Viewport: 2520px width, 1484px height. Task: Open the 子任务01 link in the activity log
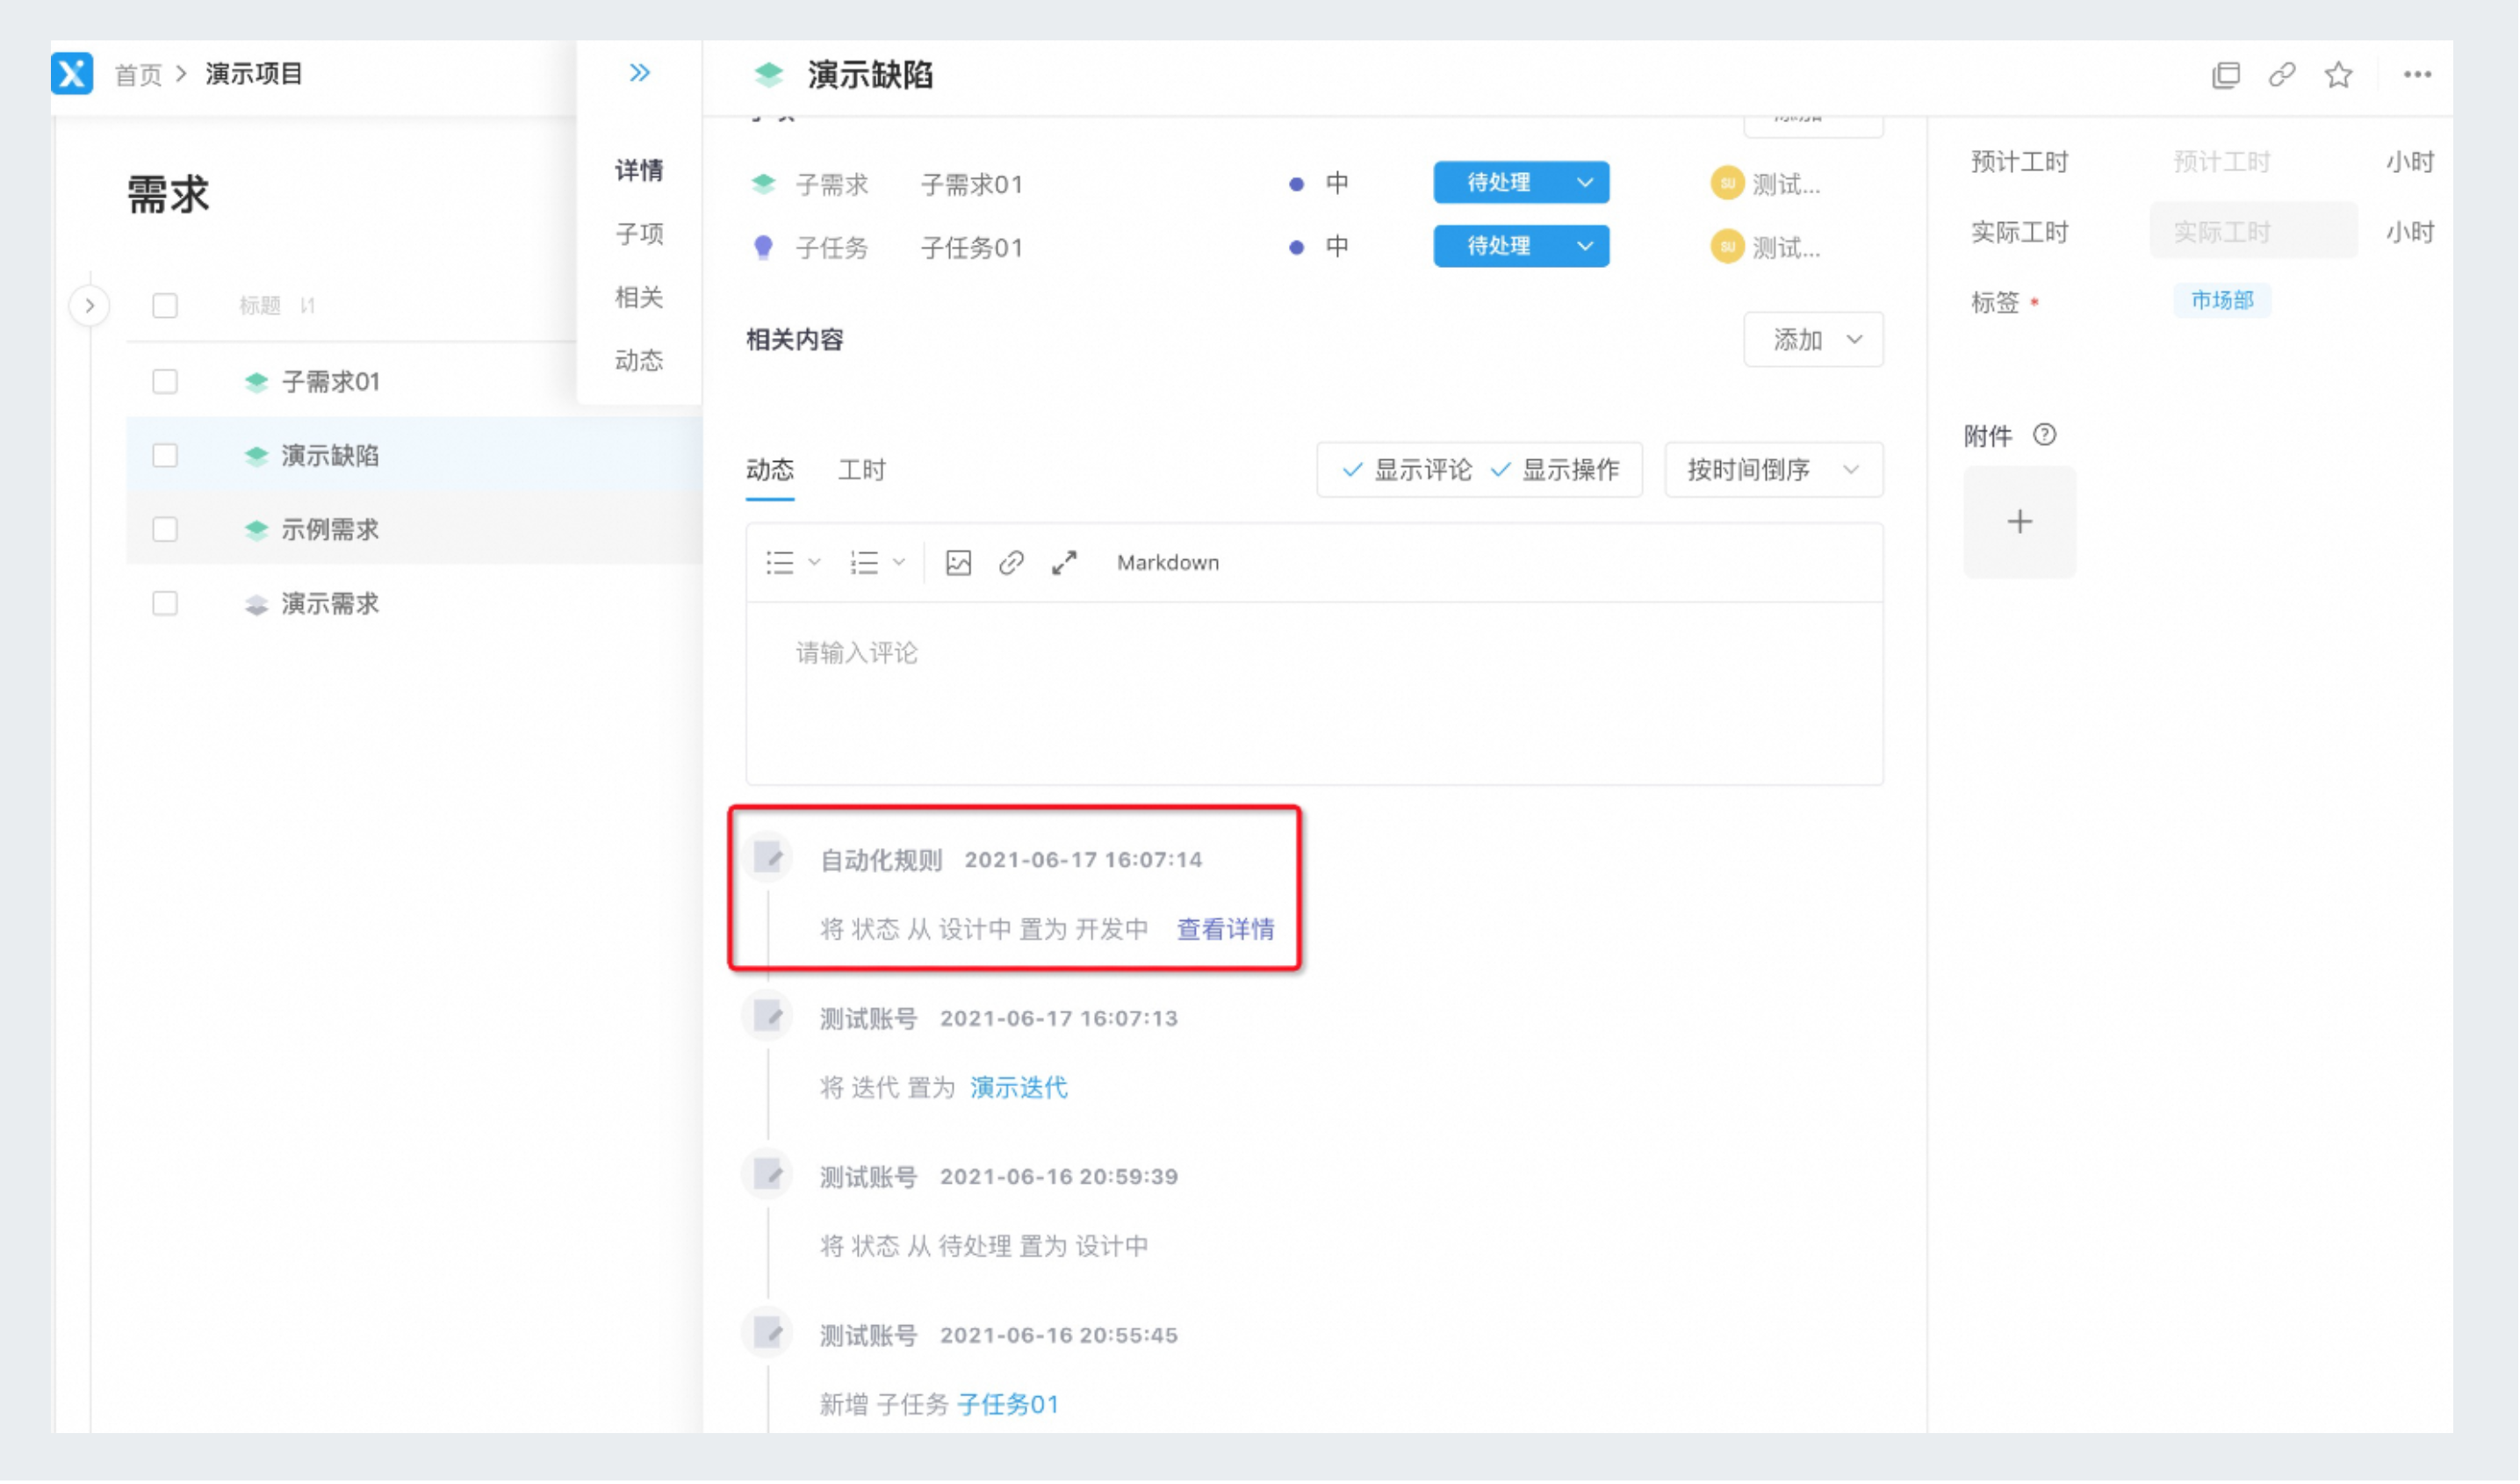click(1008, 1405)
